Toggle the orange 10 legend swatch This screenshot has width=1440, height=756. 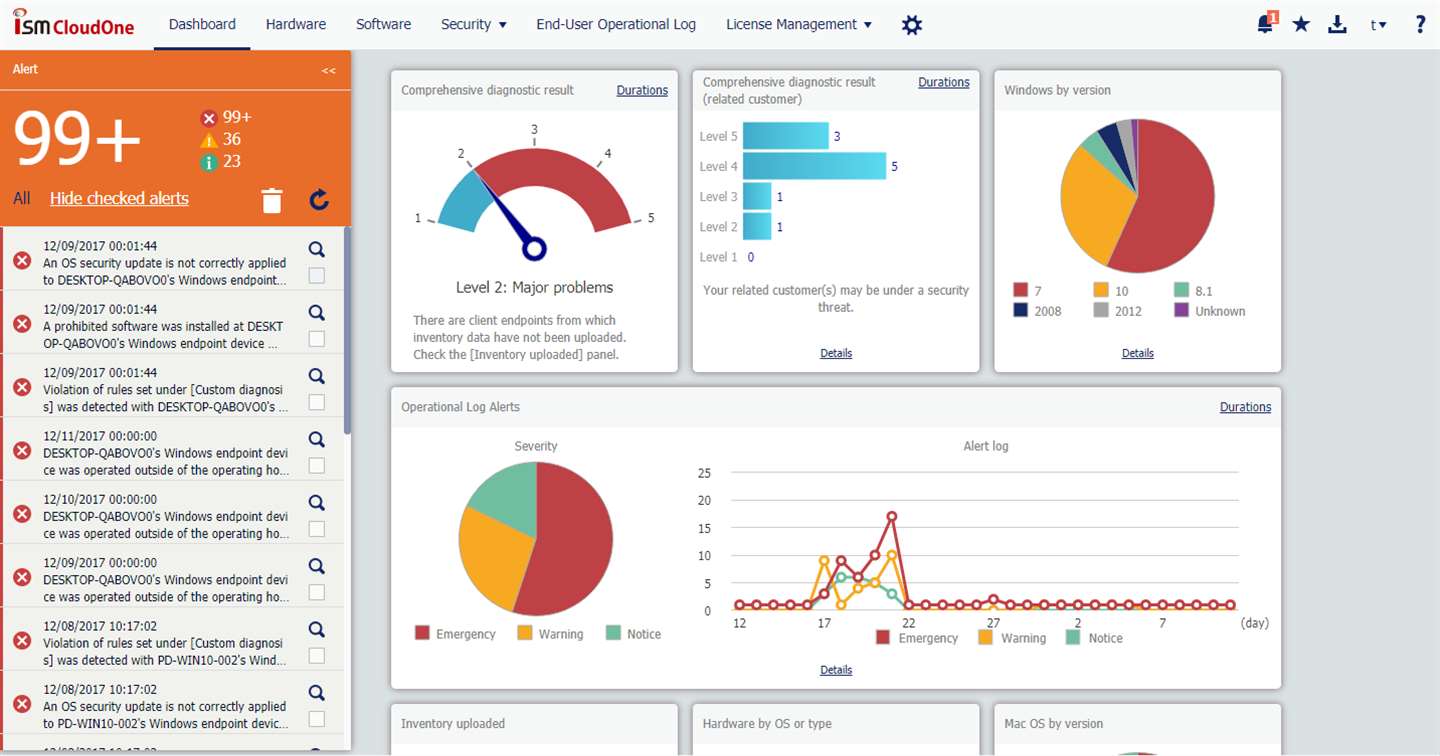pos(1101,290)
